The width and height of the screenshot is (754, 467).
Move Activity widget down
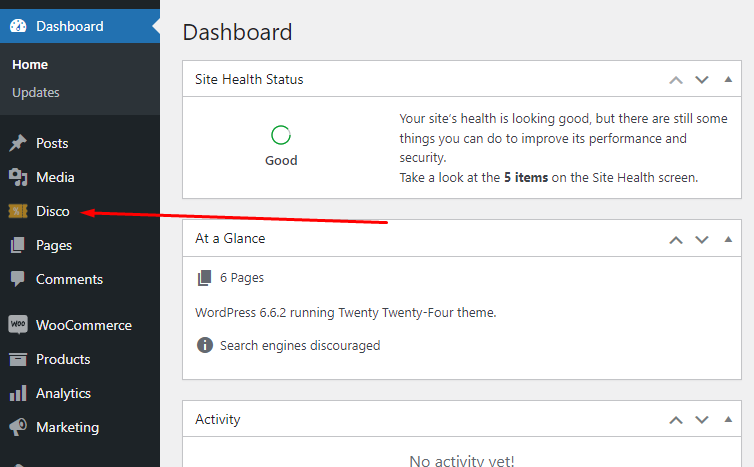coord(702,420)
